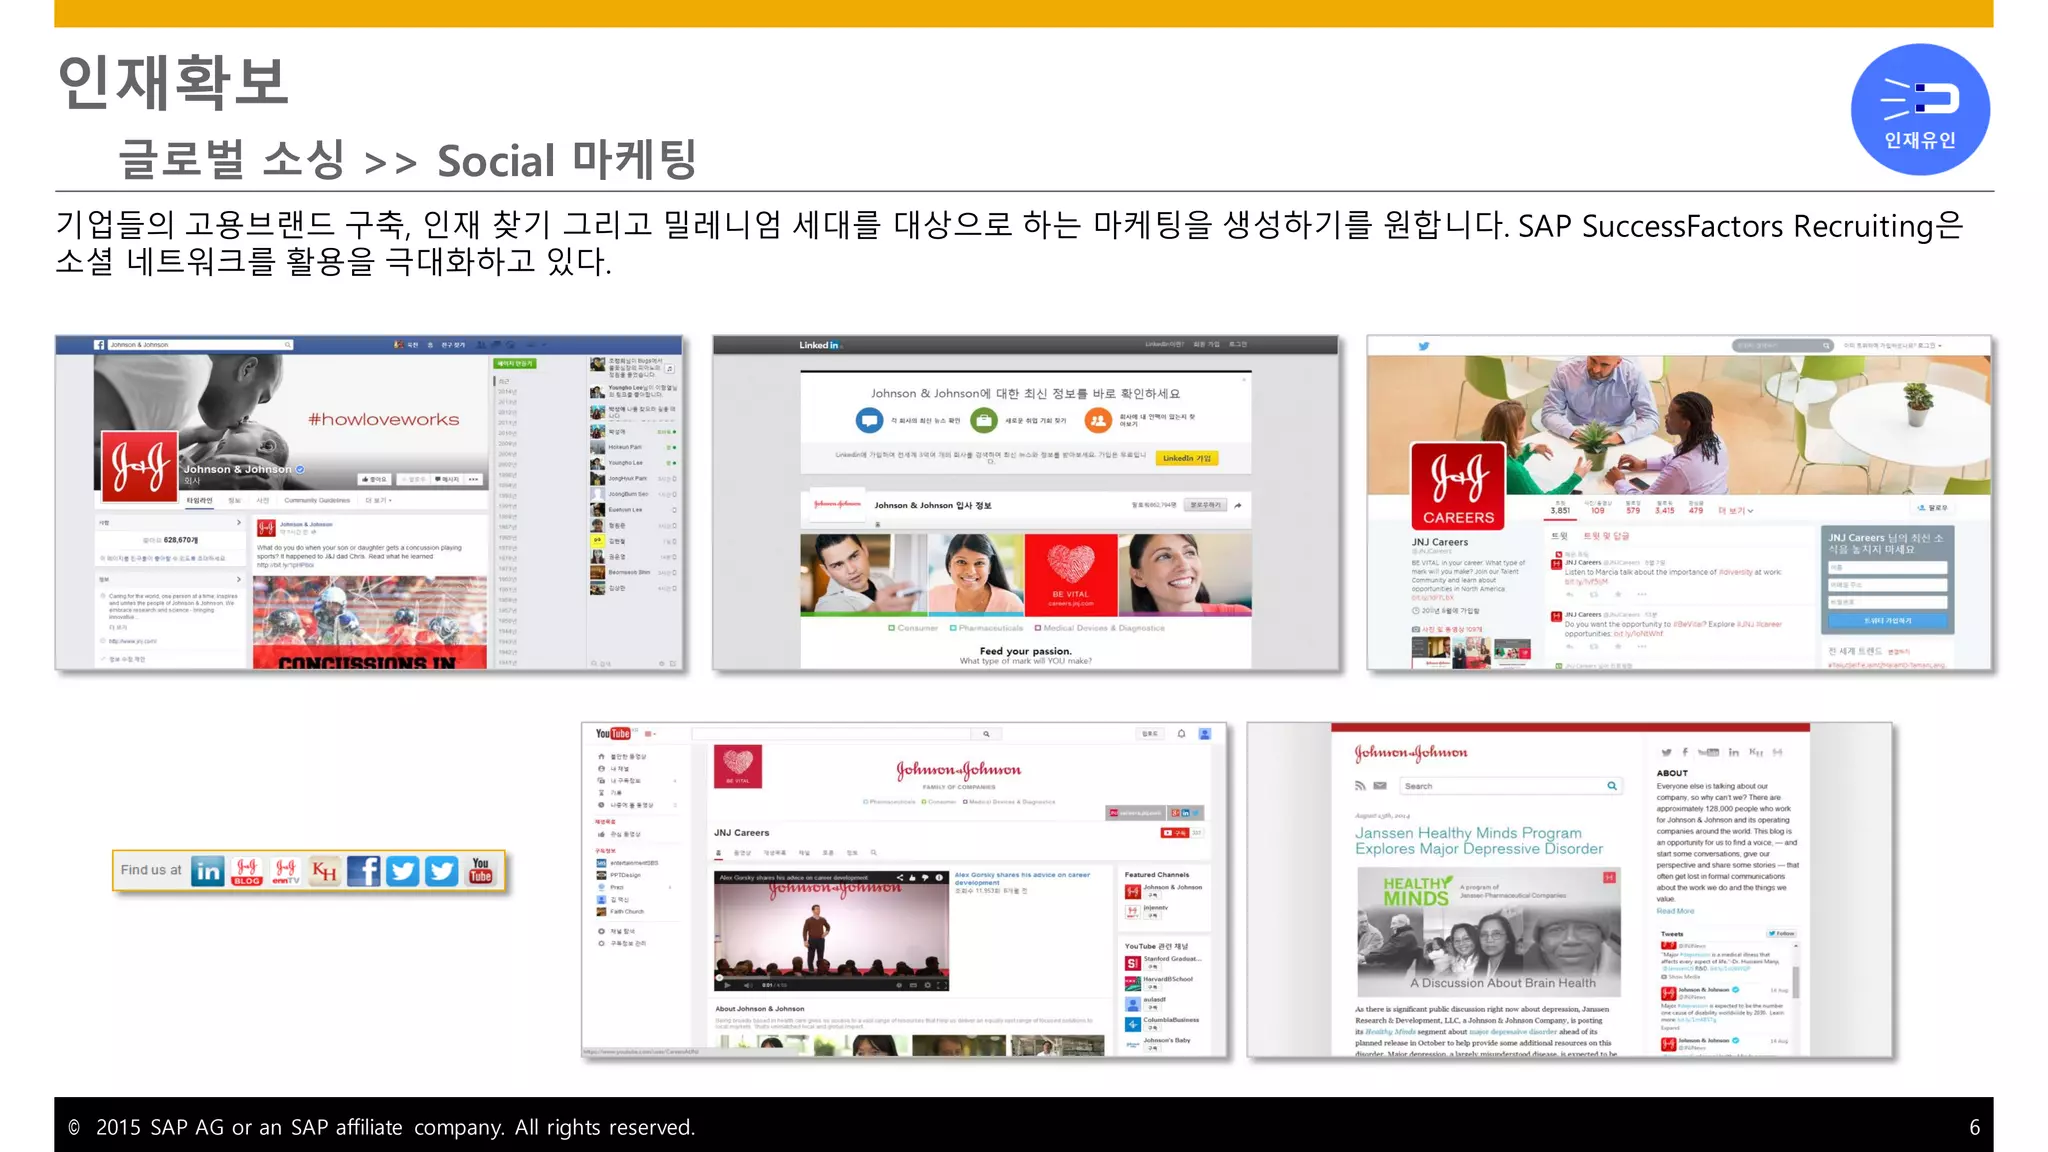Click the video volume icon
The width and height of the screenshot is (2048, 1152).
[x=748, y=985]
